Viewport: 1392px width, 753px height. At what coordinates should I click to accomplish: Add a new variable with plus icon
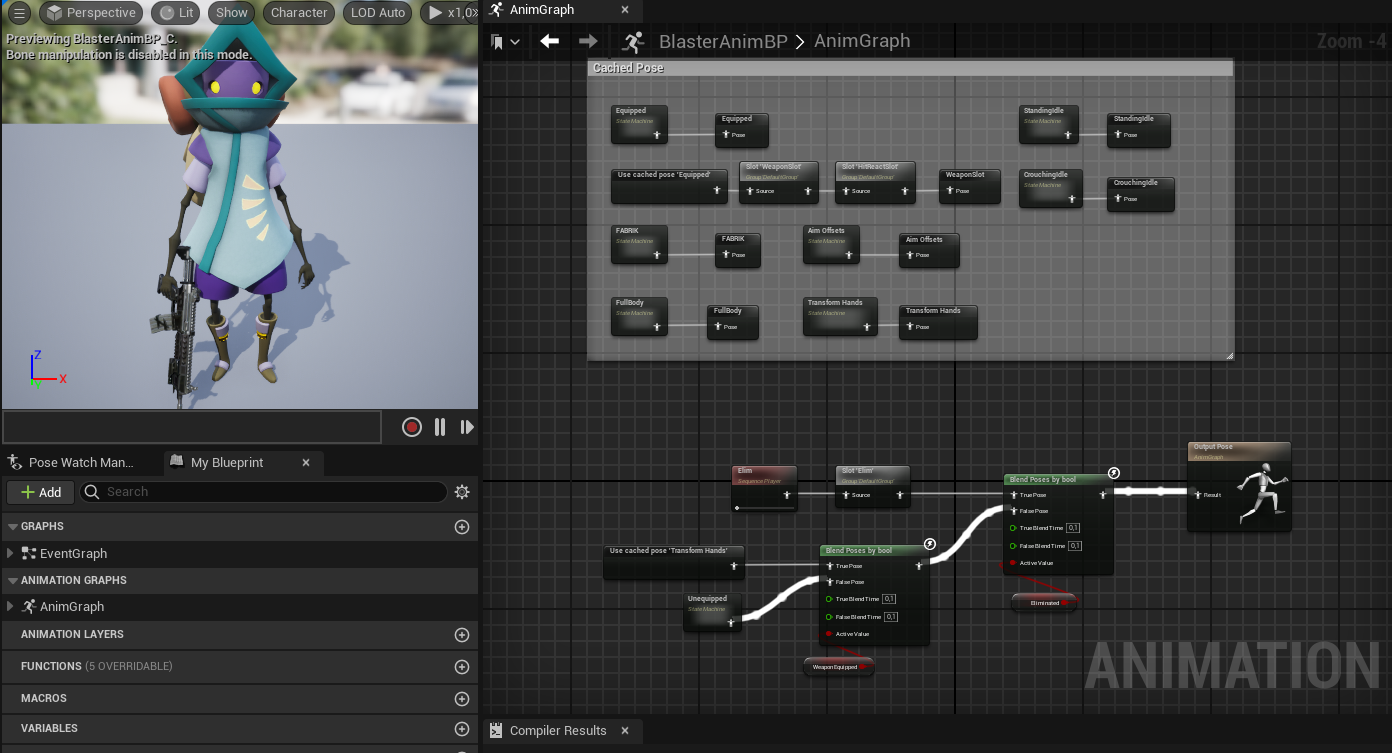pyautogui.click(x=462, y=729)
